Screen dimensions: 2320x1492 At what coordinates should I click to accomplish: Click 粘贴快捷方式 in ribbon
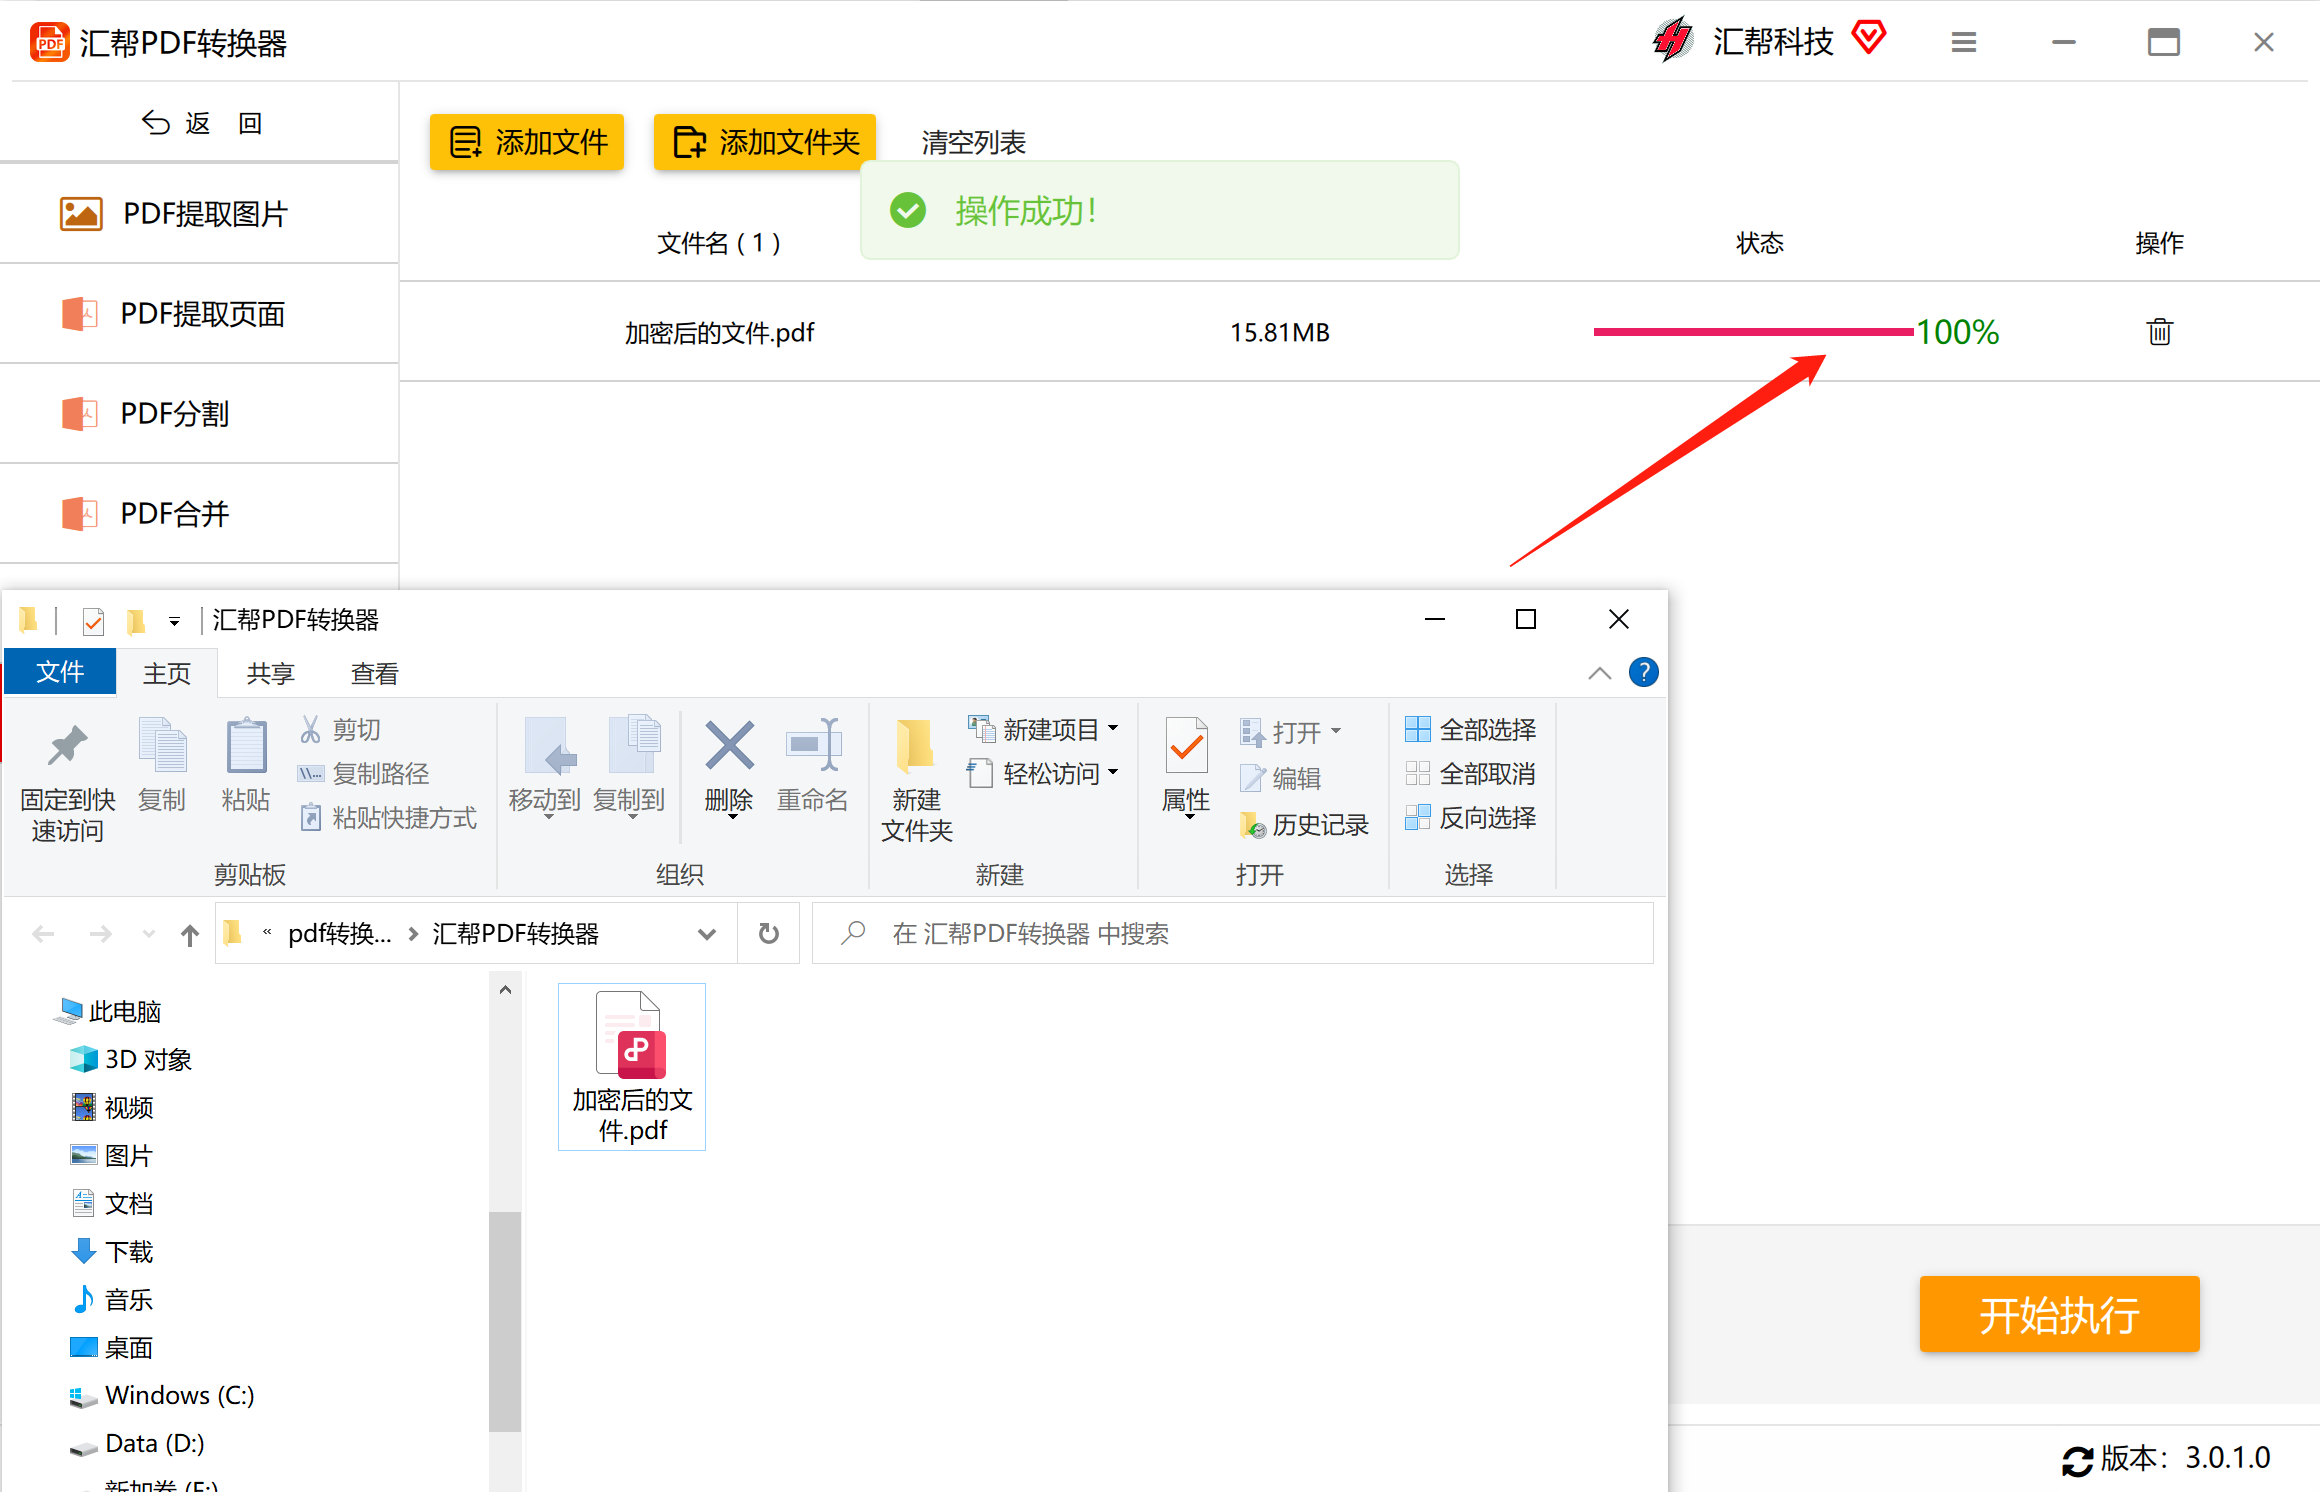click(388, 818)
